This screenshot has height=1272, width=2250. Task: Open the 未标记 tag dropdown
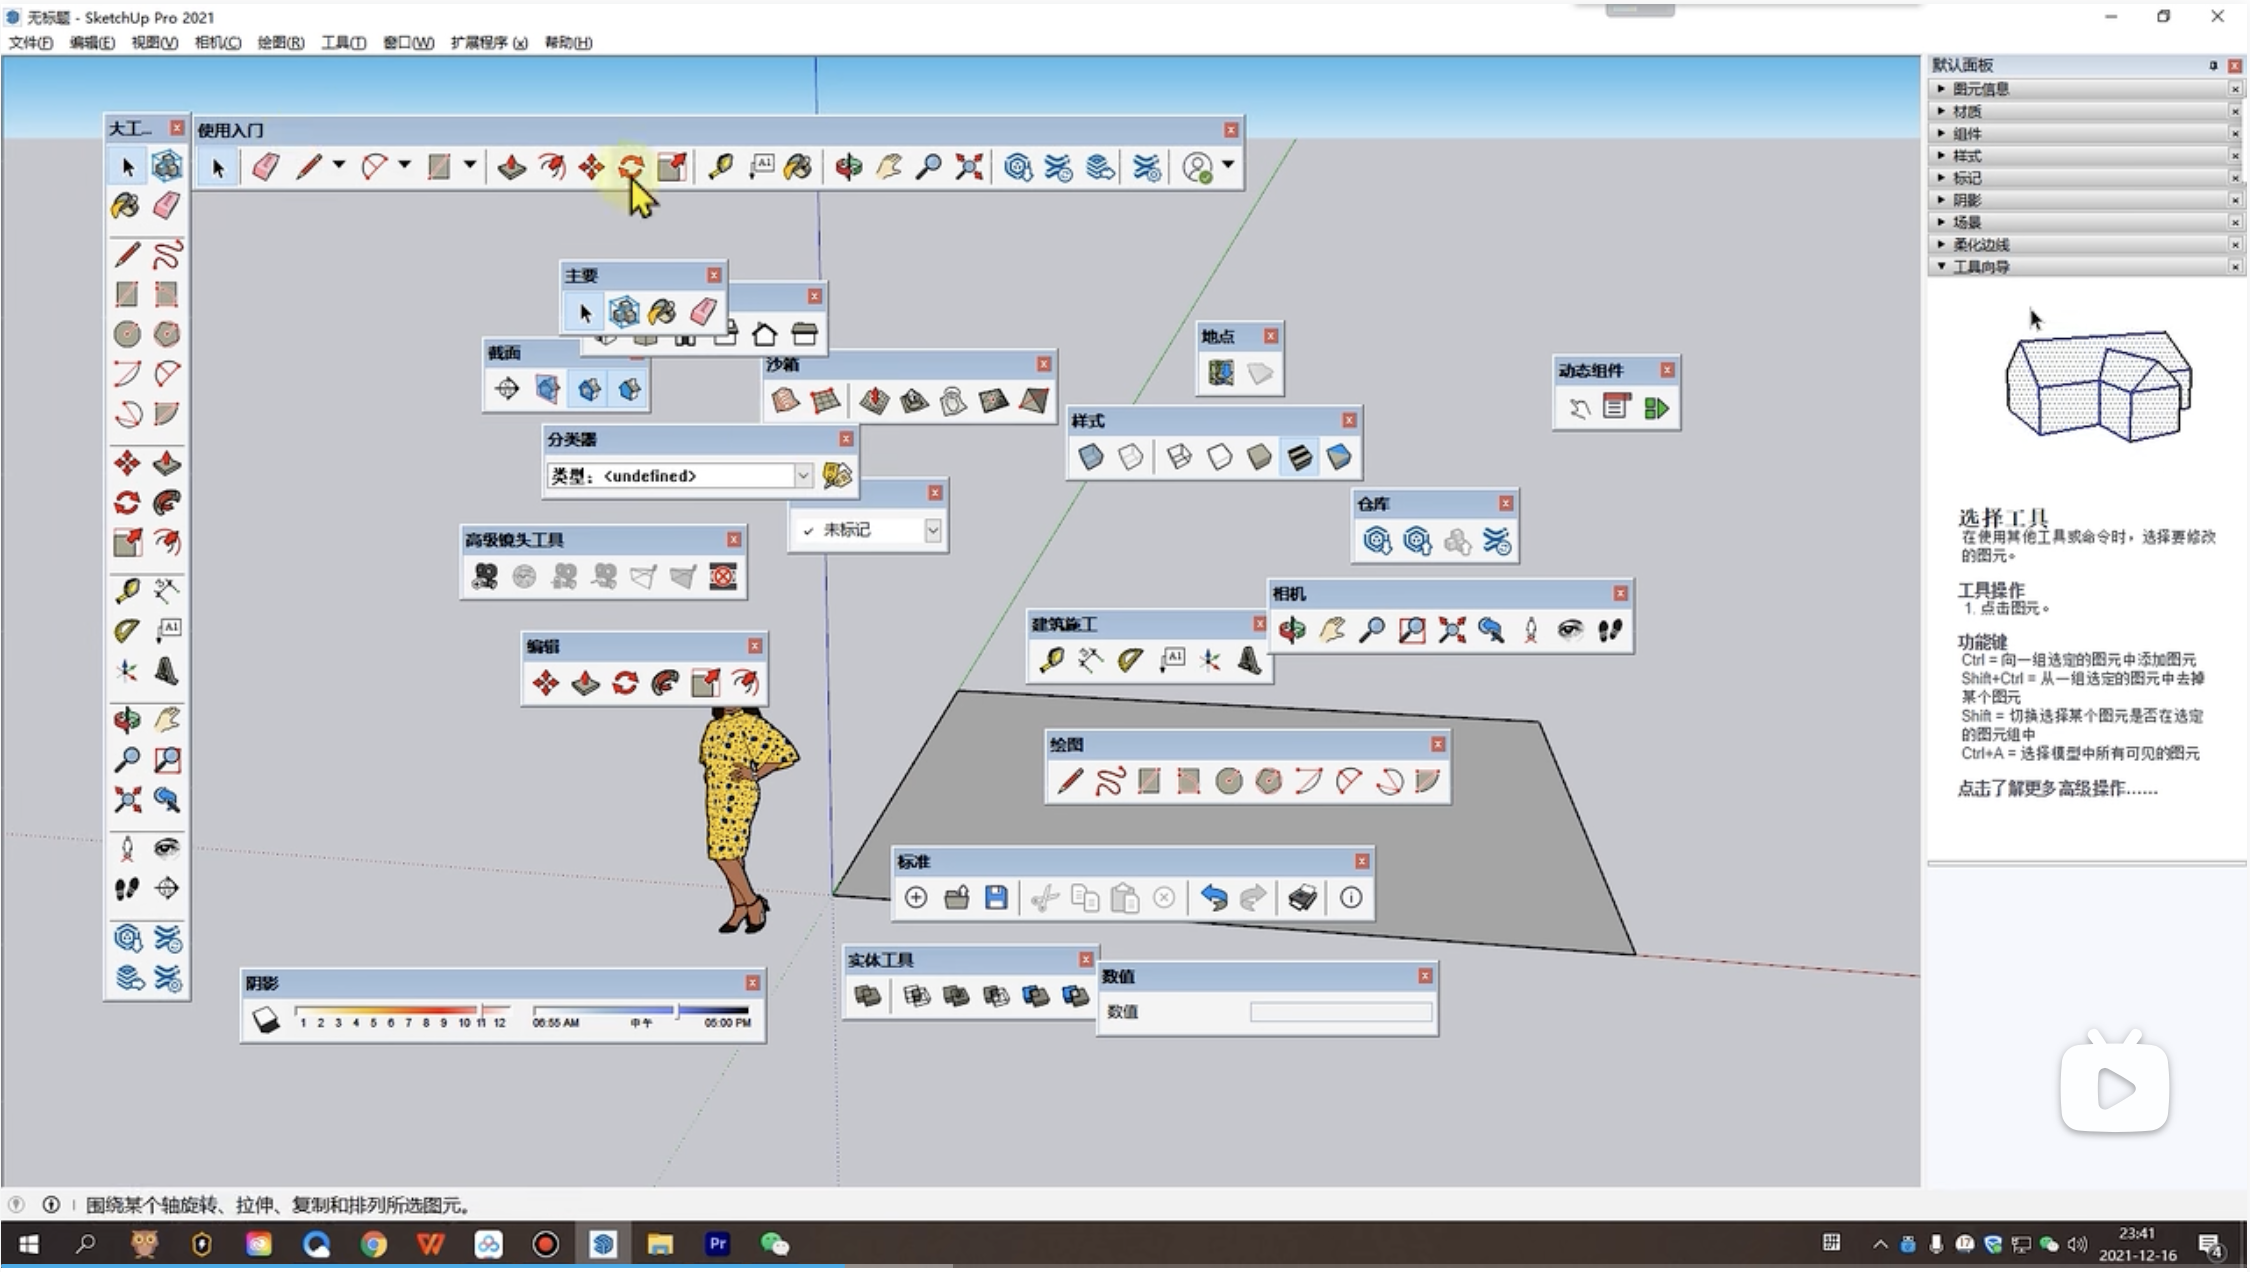click(x=932, y=530)
